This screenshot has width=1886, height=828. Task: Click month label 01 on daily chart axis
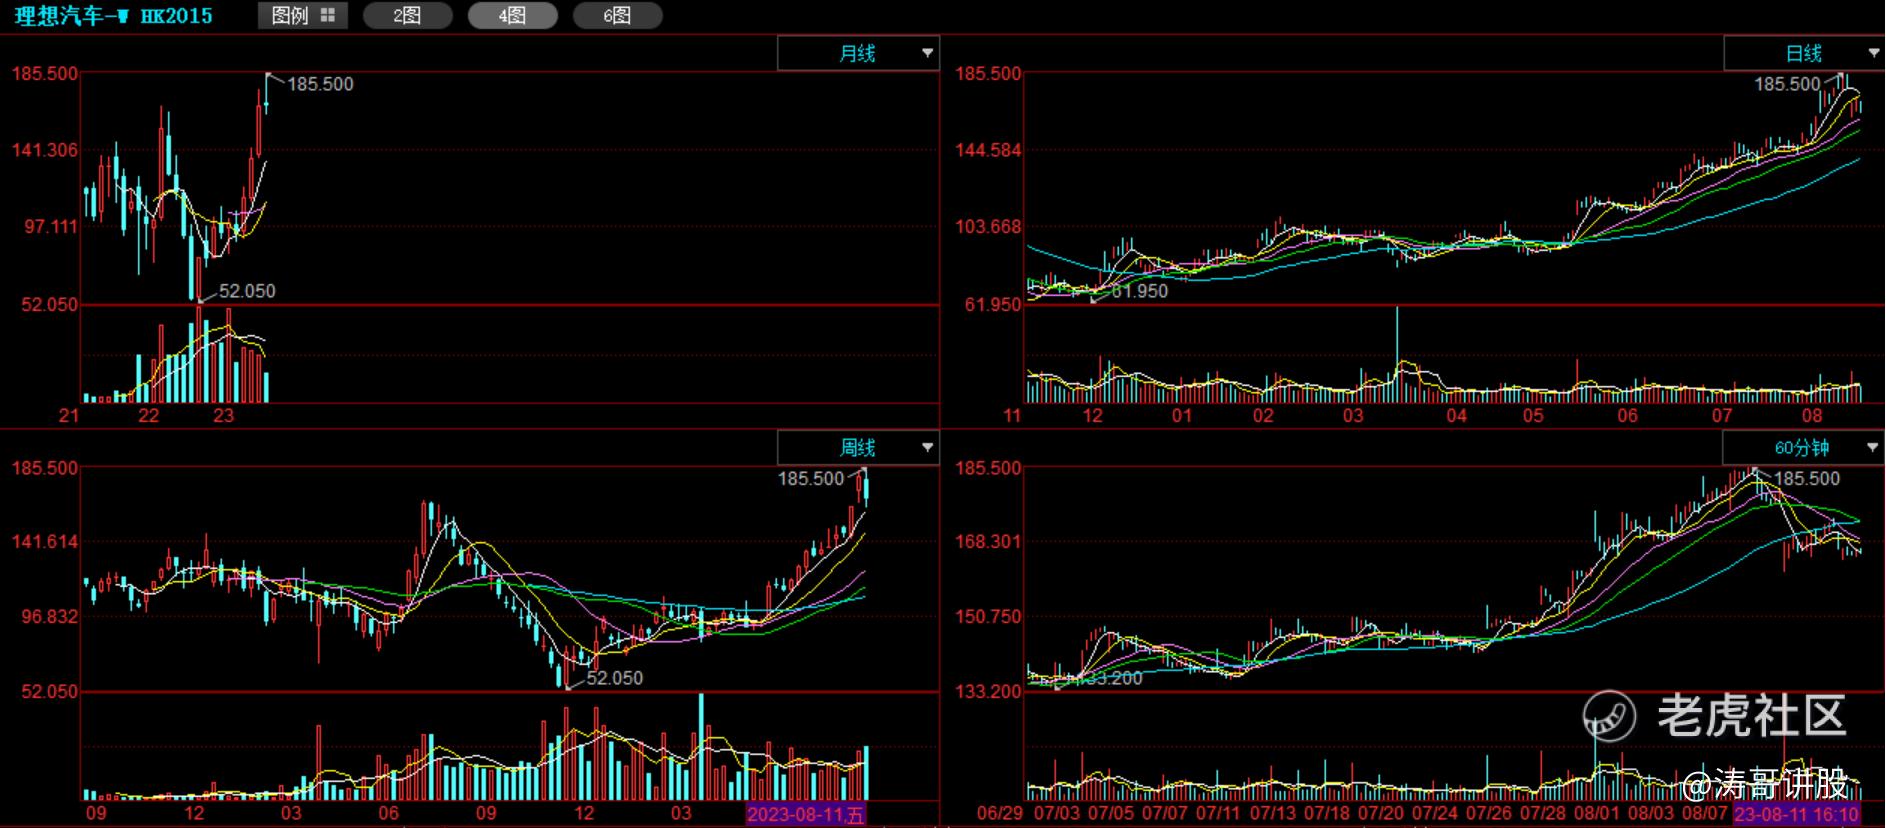(1182, 415)
